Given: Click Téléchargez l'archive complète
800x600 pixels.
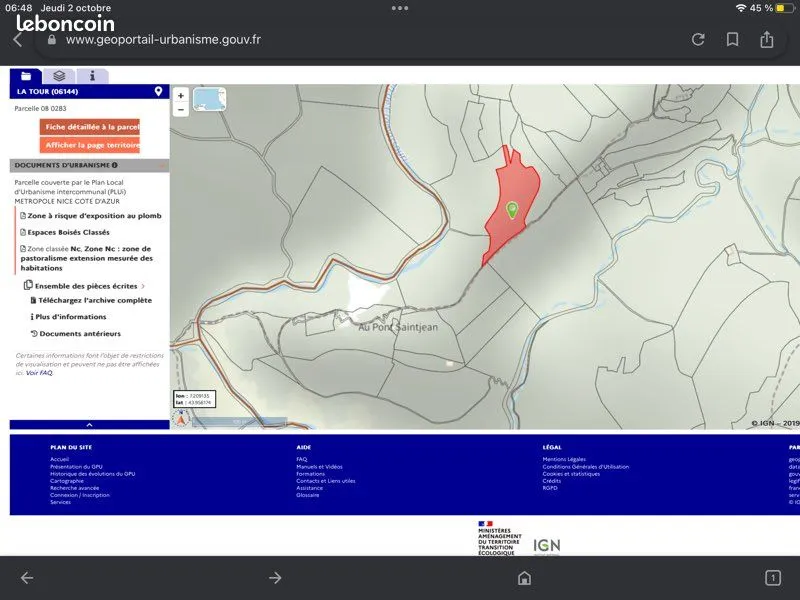Looking at the screenshot, I should pos(91,301).
